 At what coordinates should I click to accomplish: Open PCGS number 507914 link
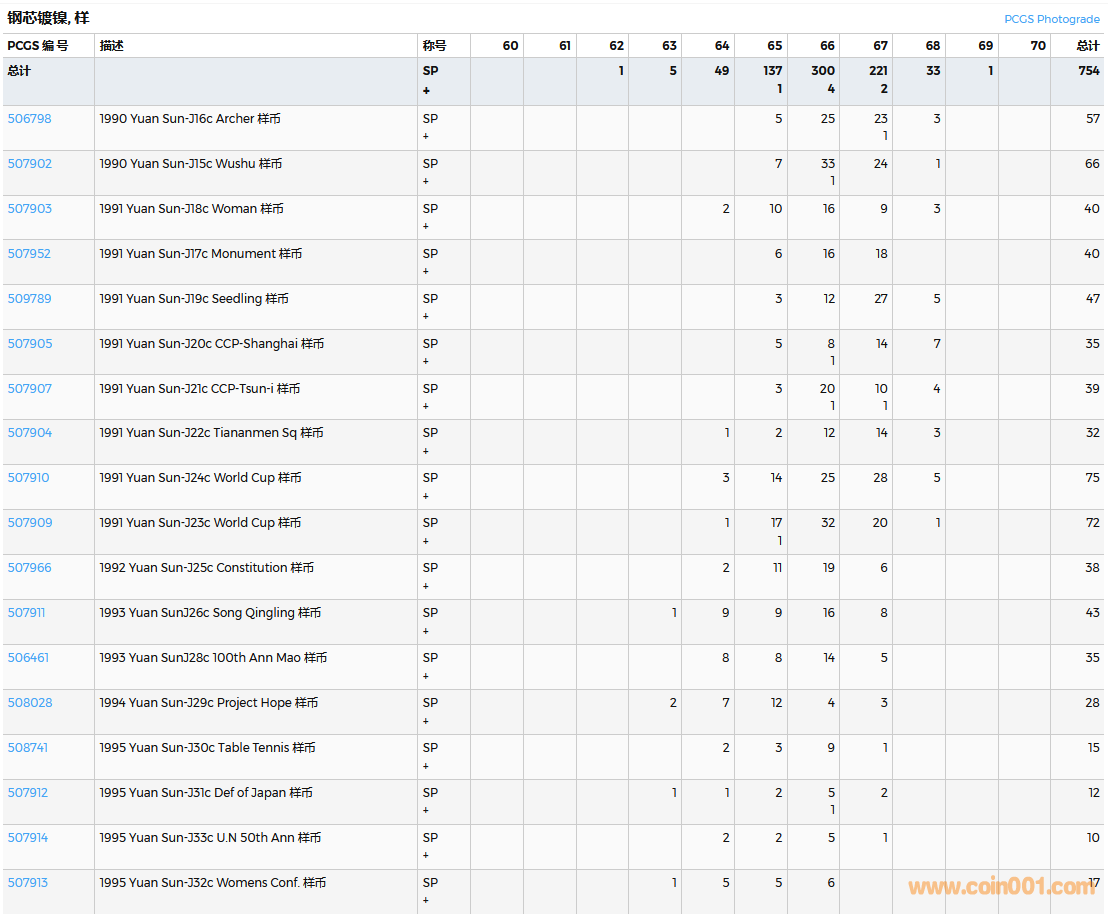coord(27,838)
